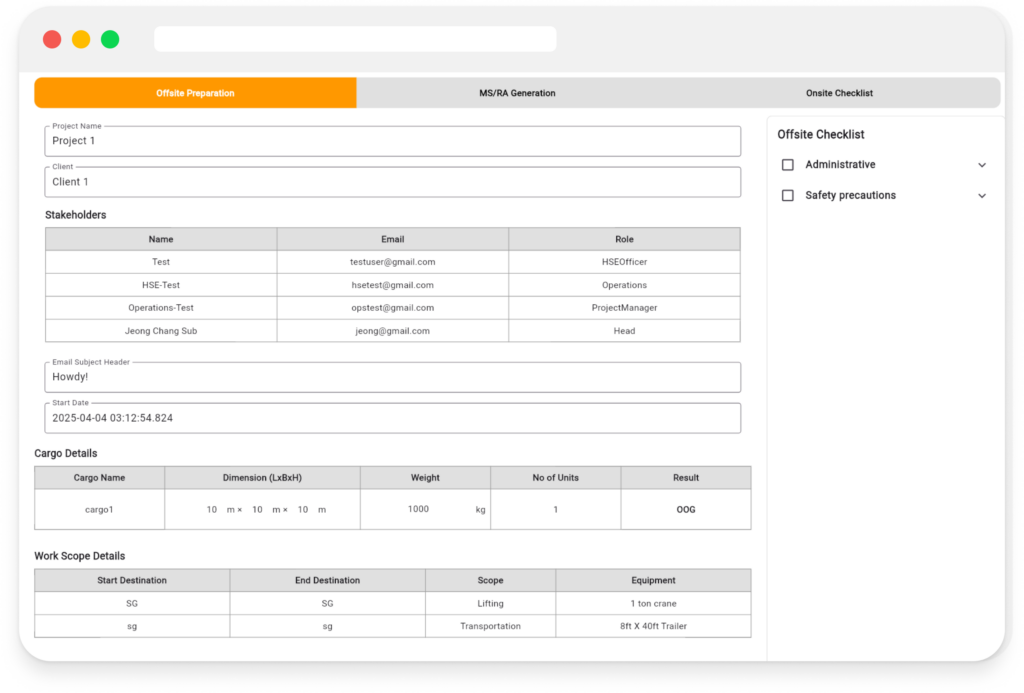Check the Administrative checkbox

pyautogui.click(x=787, y=164)
